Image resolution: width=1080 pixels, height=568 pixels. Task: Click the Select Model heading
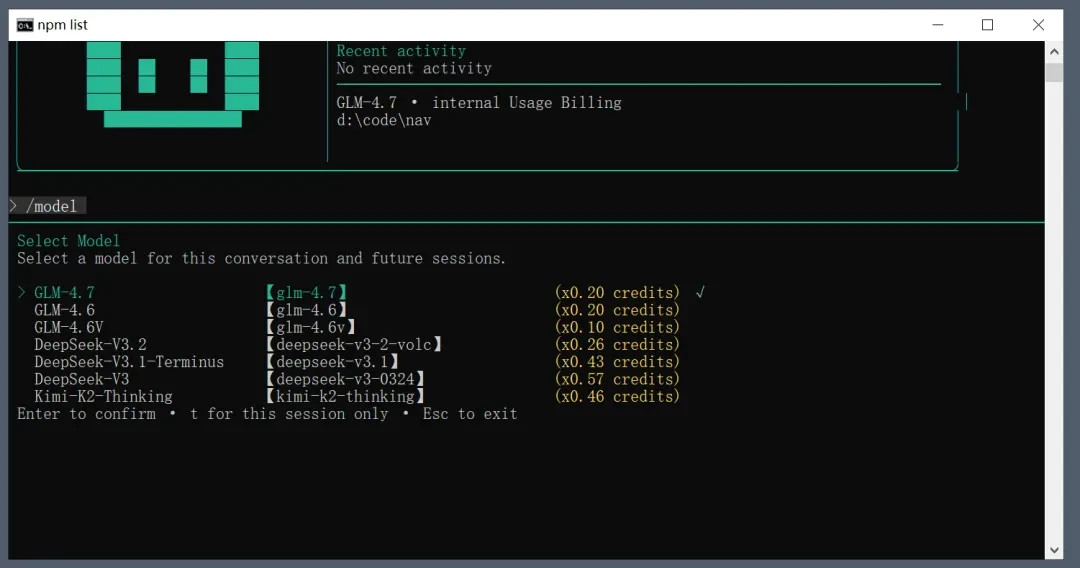click(x=68, y=241)
